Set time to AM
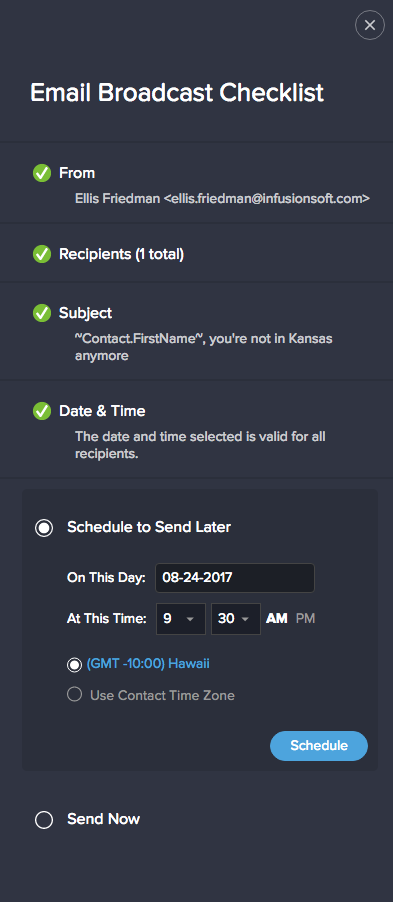 [x=277, y=619]
